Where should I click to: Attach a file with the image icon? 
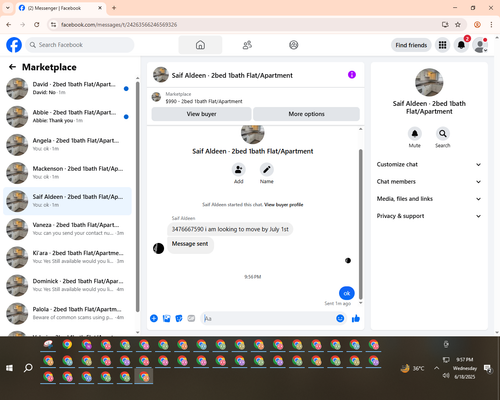[x=166, y=318]
